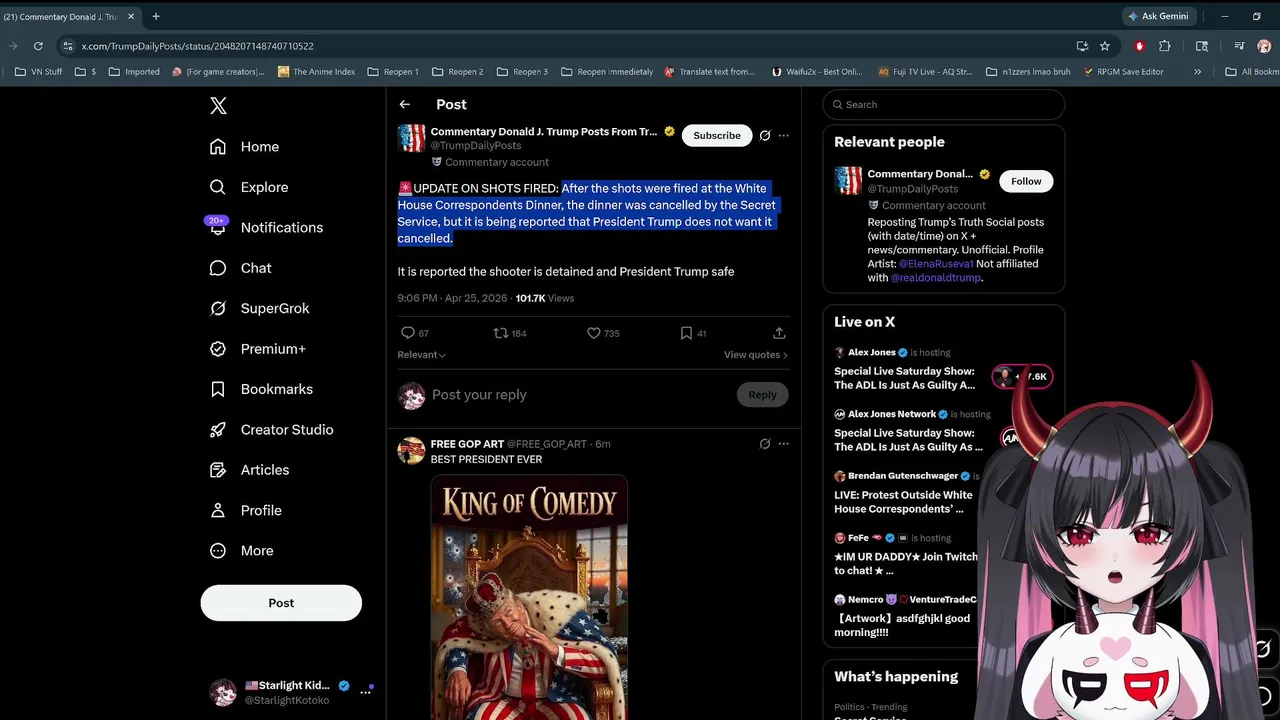Click the 9:06 PM Apr 25, 2026 timestamp

point(453,298)
